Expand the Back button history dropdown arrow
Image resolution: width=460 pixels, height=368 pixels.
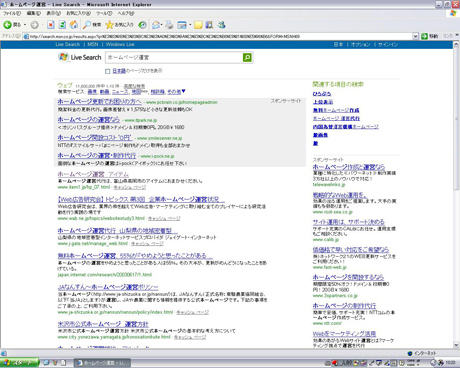(25, 25)
